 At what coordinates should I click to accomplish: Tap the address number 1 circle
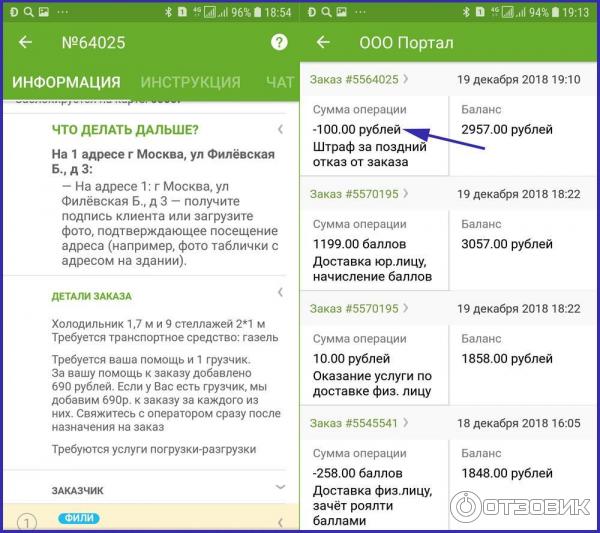(x=27, y=523)
